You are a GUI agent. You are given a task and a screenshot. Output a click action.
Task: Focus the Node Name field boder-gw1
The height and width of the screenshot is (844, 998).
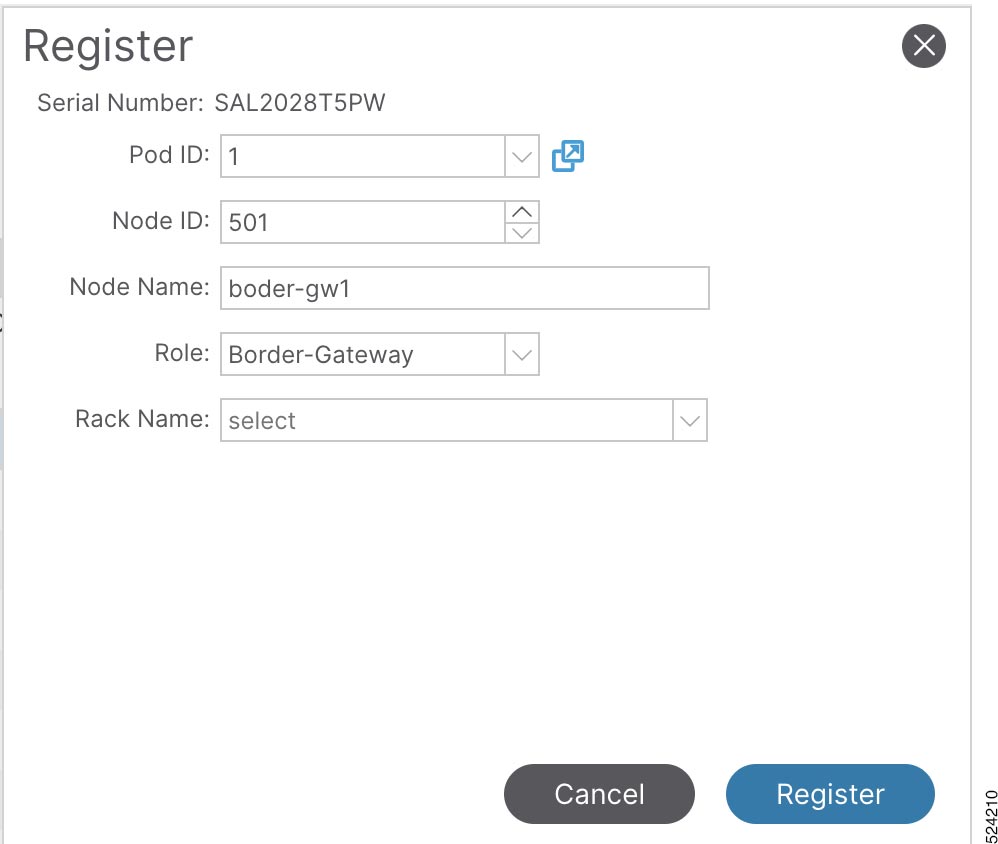click(465, 288)
